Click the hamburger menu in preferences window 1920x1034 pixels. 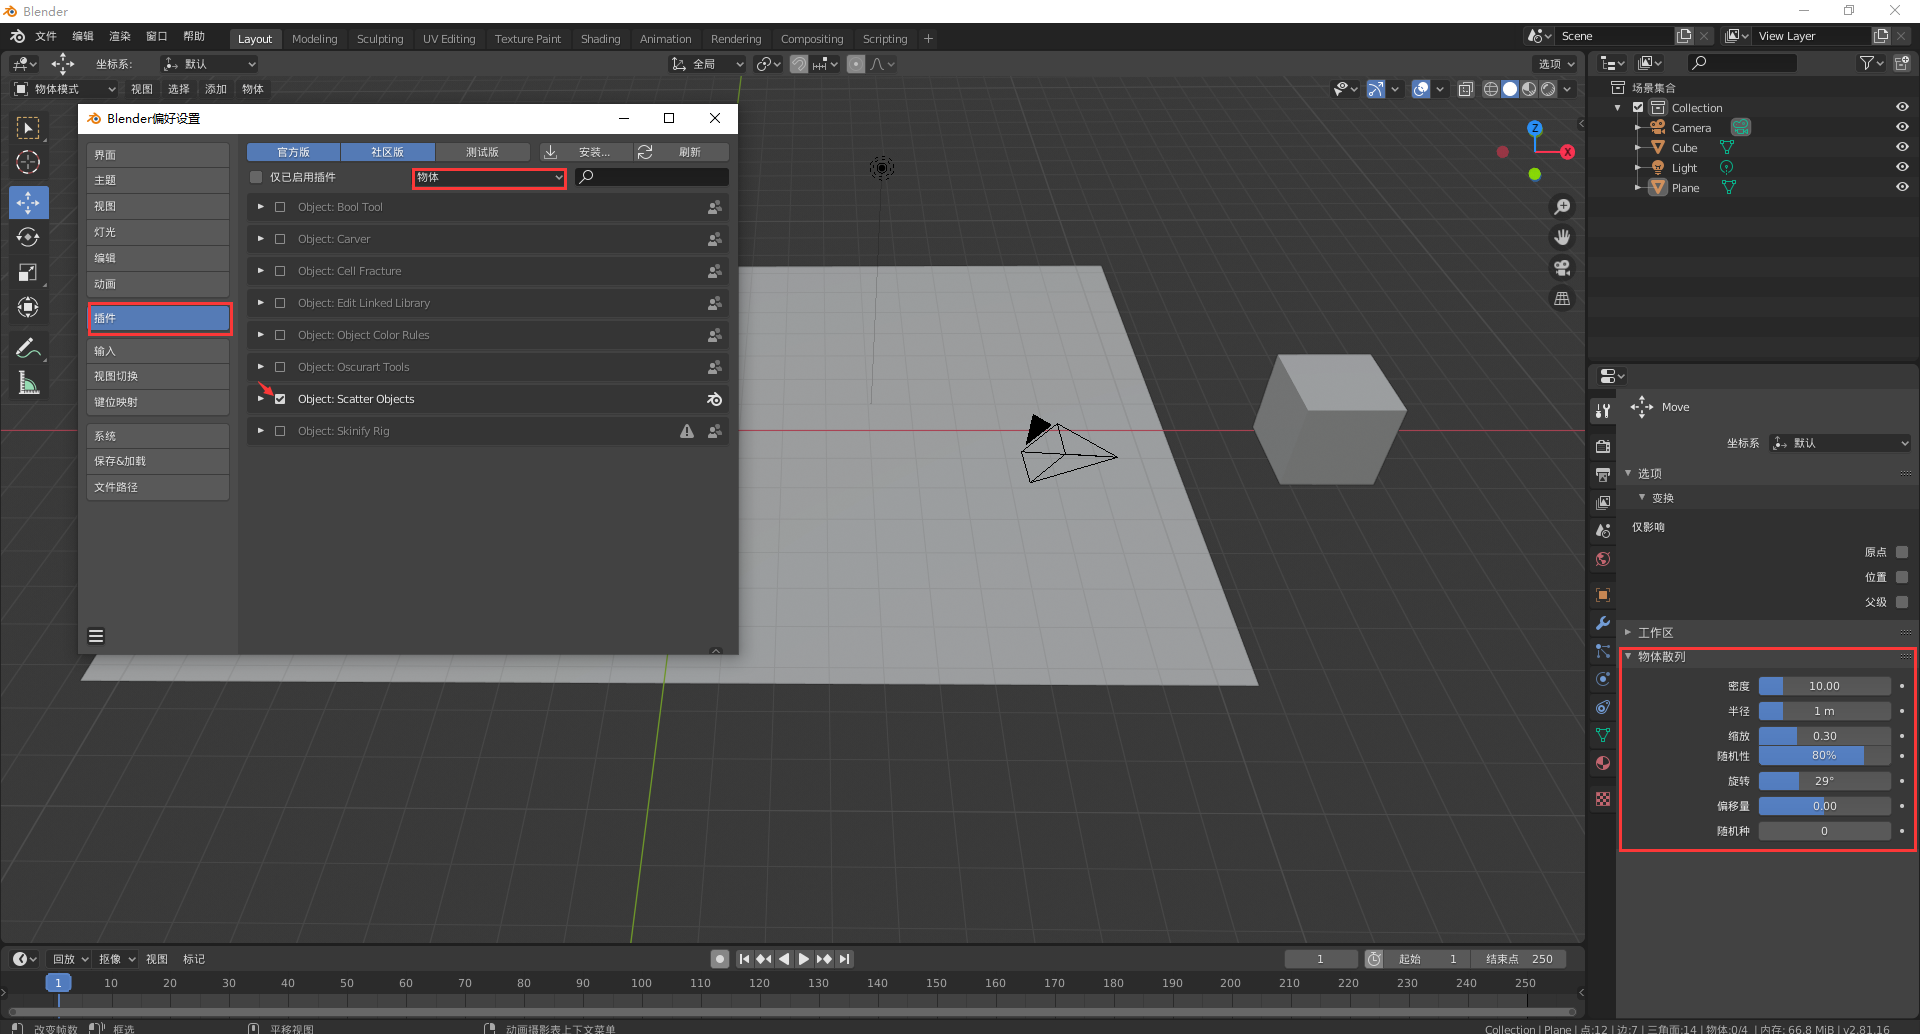pyautogui.click(x=96, y=636)
